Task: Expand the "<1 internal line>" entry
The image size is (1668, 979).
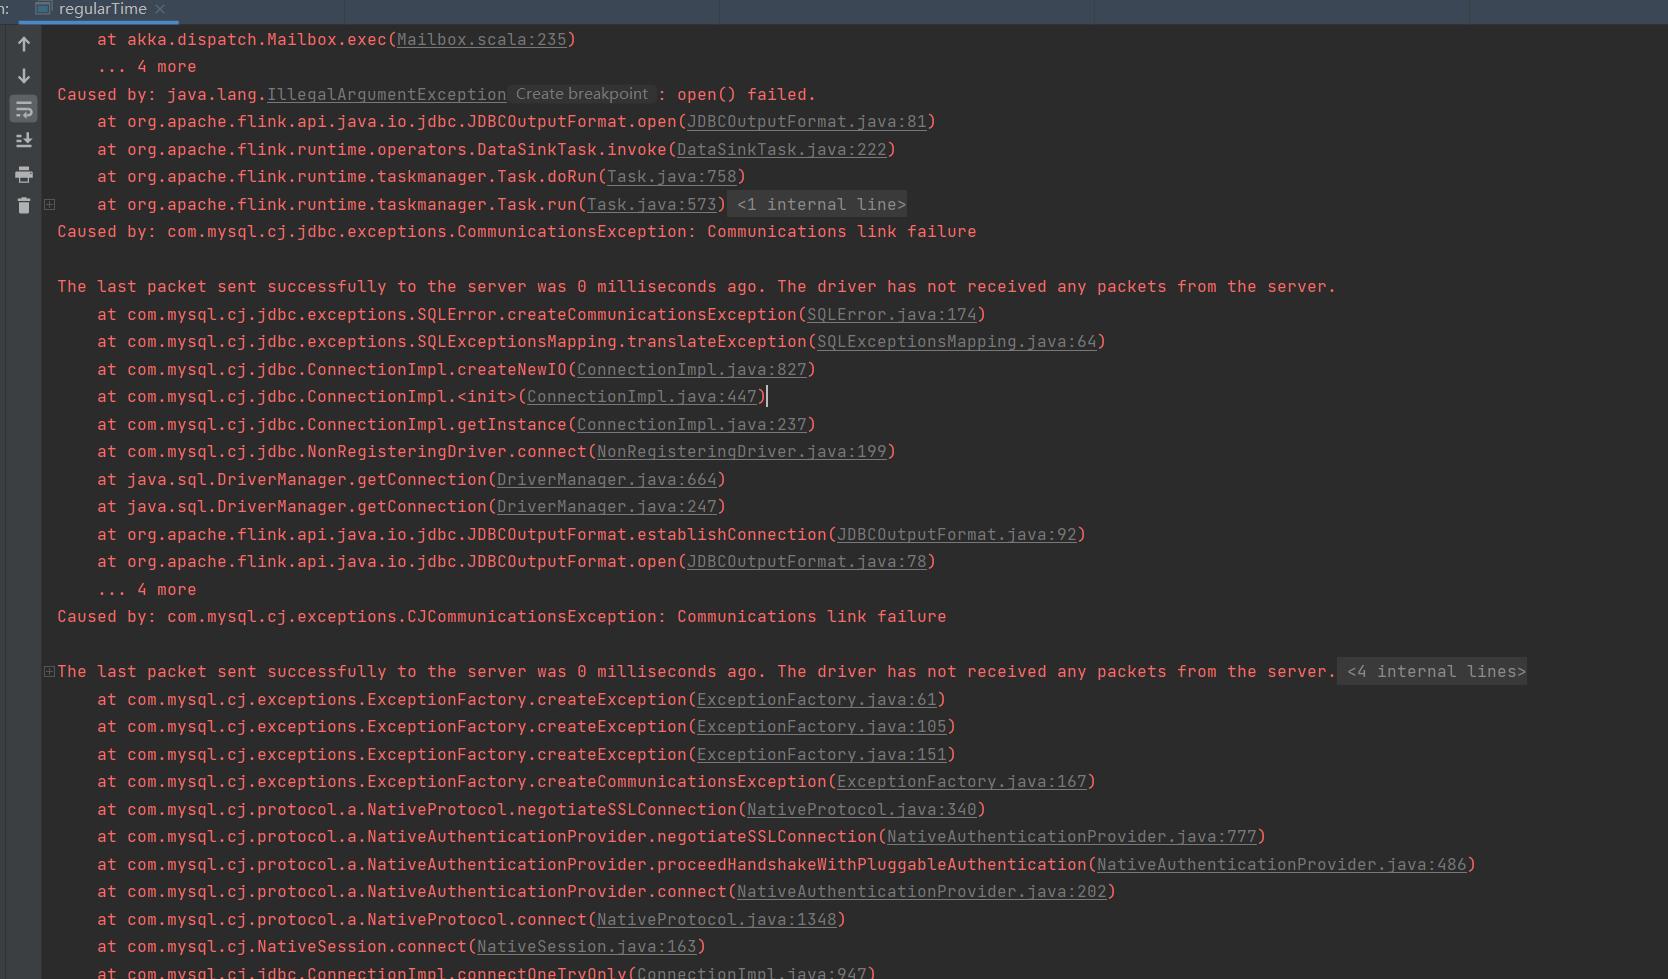Action: click(818, 204)
